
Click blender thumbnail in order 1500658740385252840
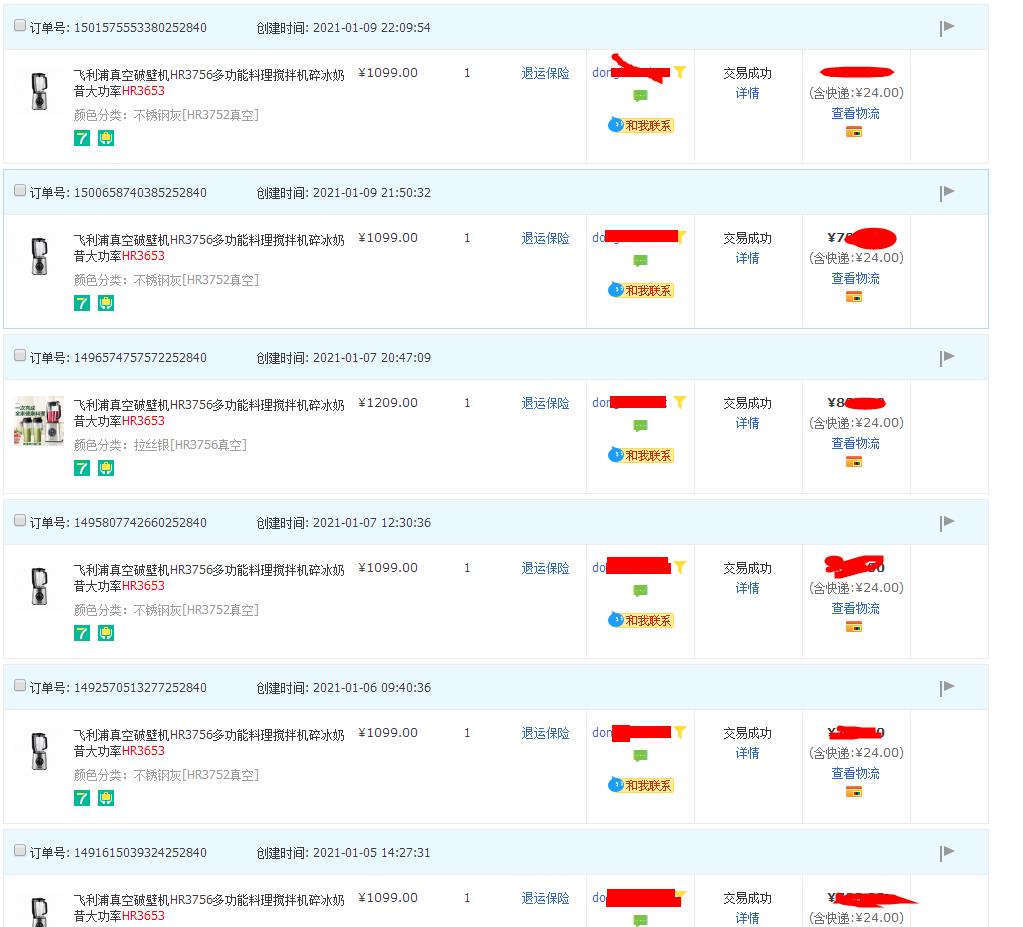click(39, 256)
